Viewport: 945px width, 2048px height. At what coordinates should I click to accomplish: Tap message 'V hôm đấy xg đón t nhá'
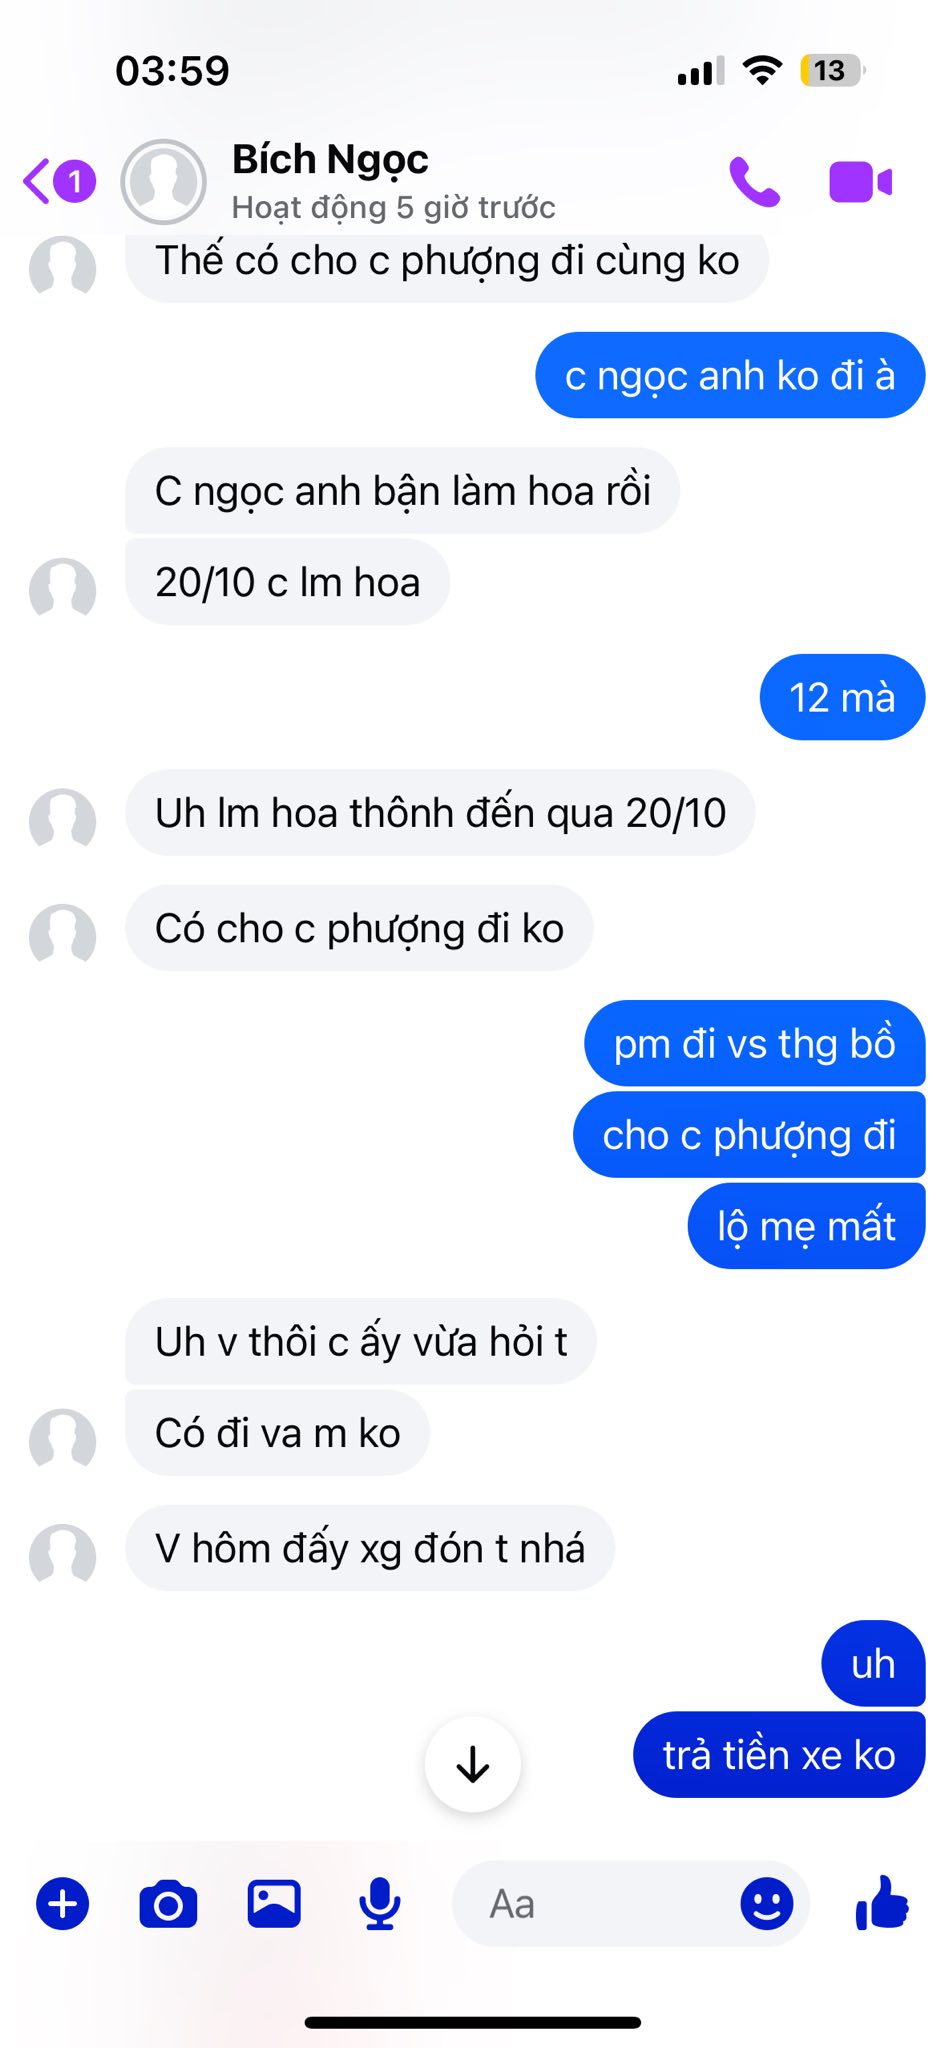[x=370, y=1548]
